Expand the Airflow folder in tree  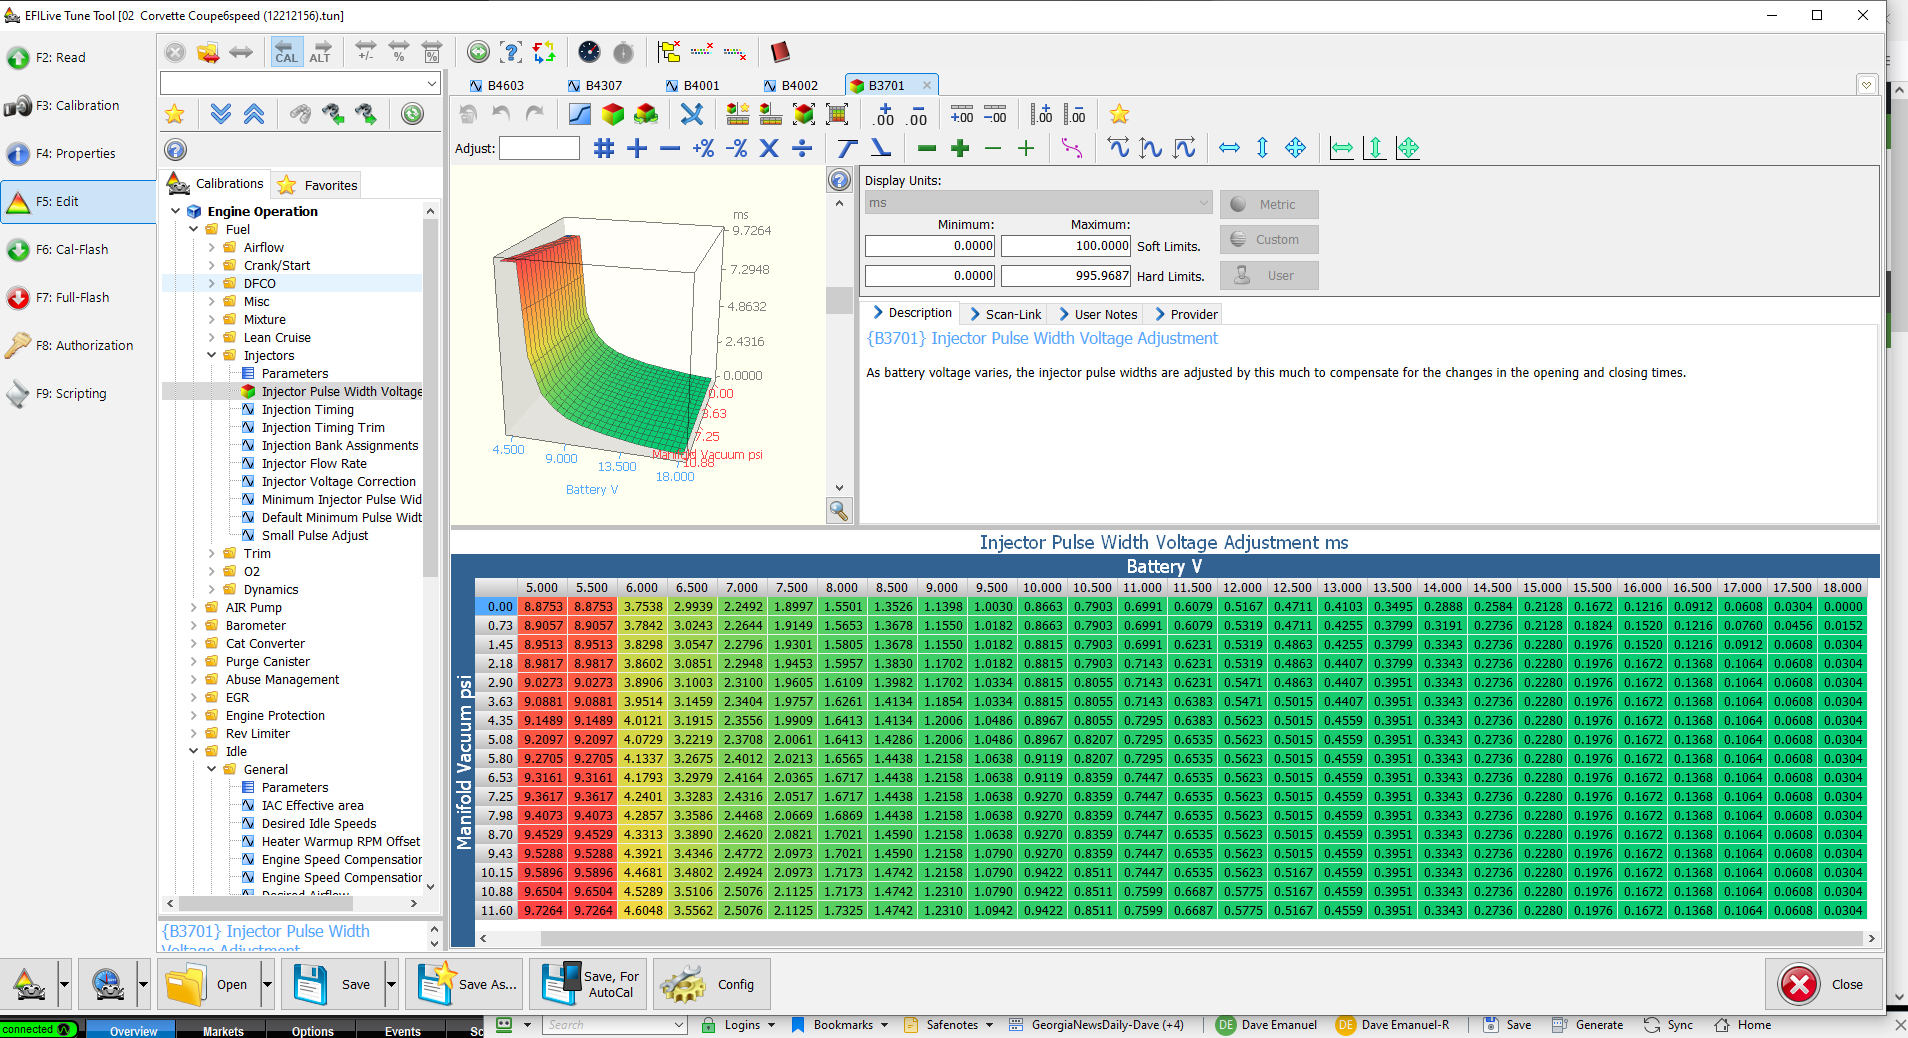coord(212,247)
